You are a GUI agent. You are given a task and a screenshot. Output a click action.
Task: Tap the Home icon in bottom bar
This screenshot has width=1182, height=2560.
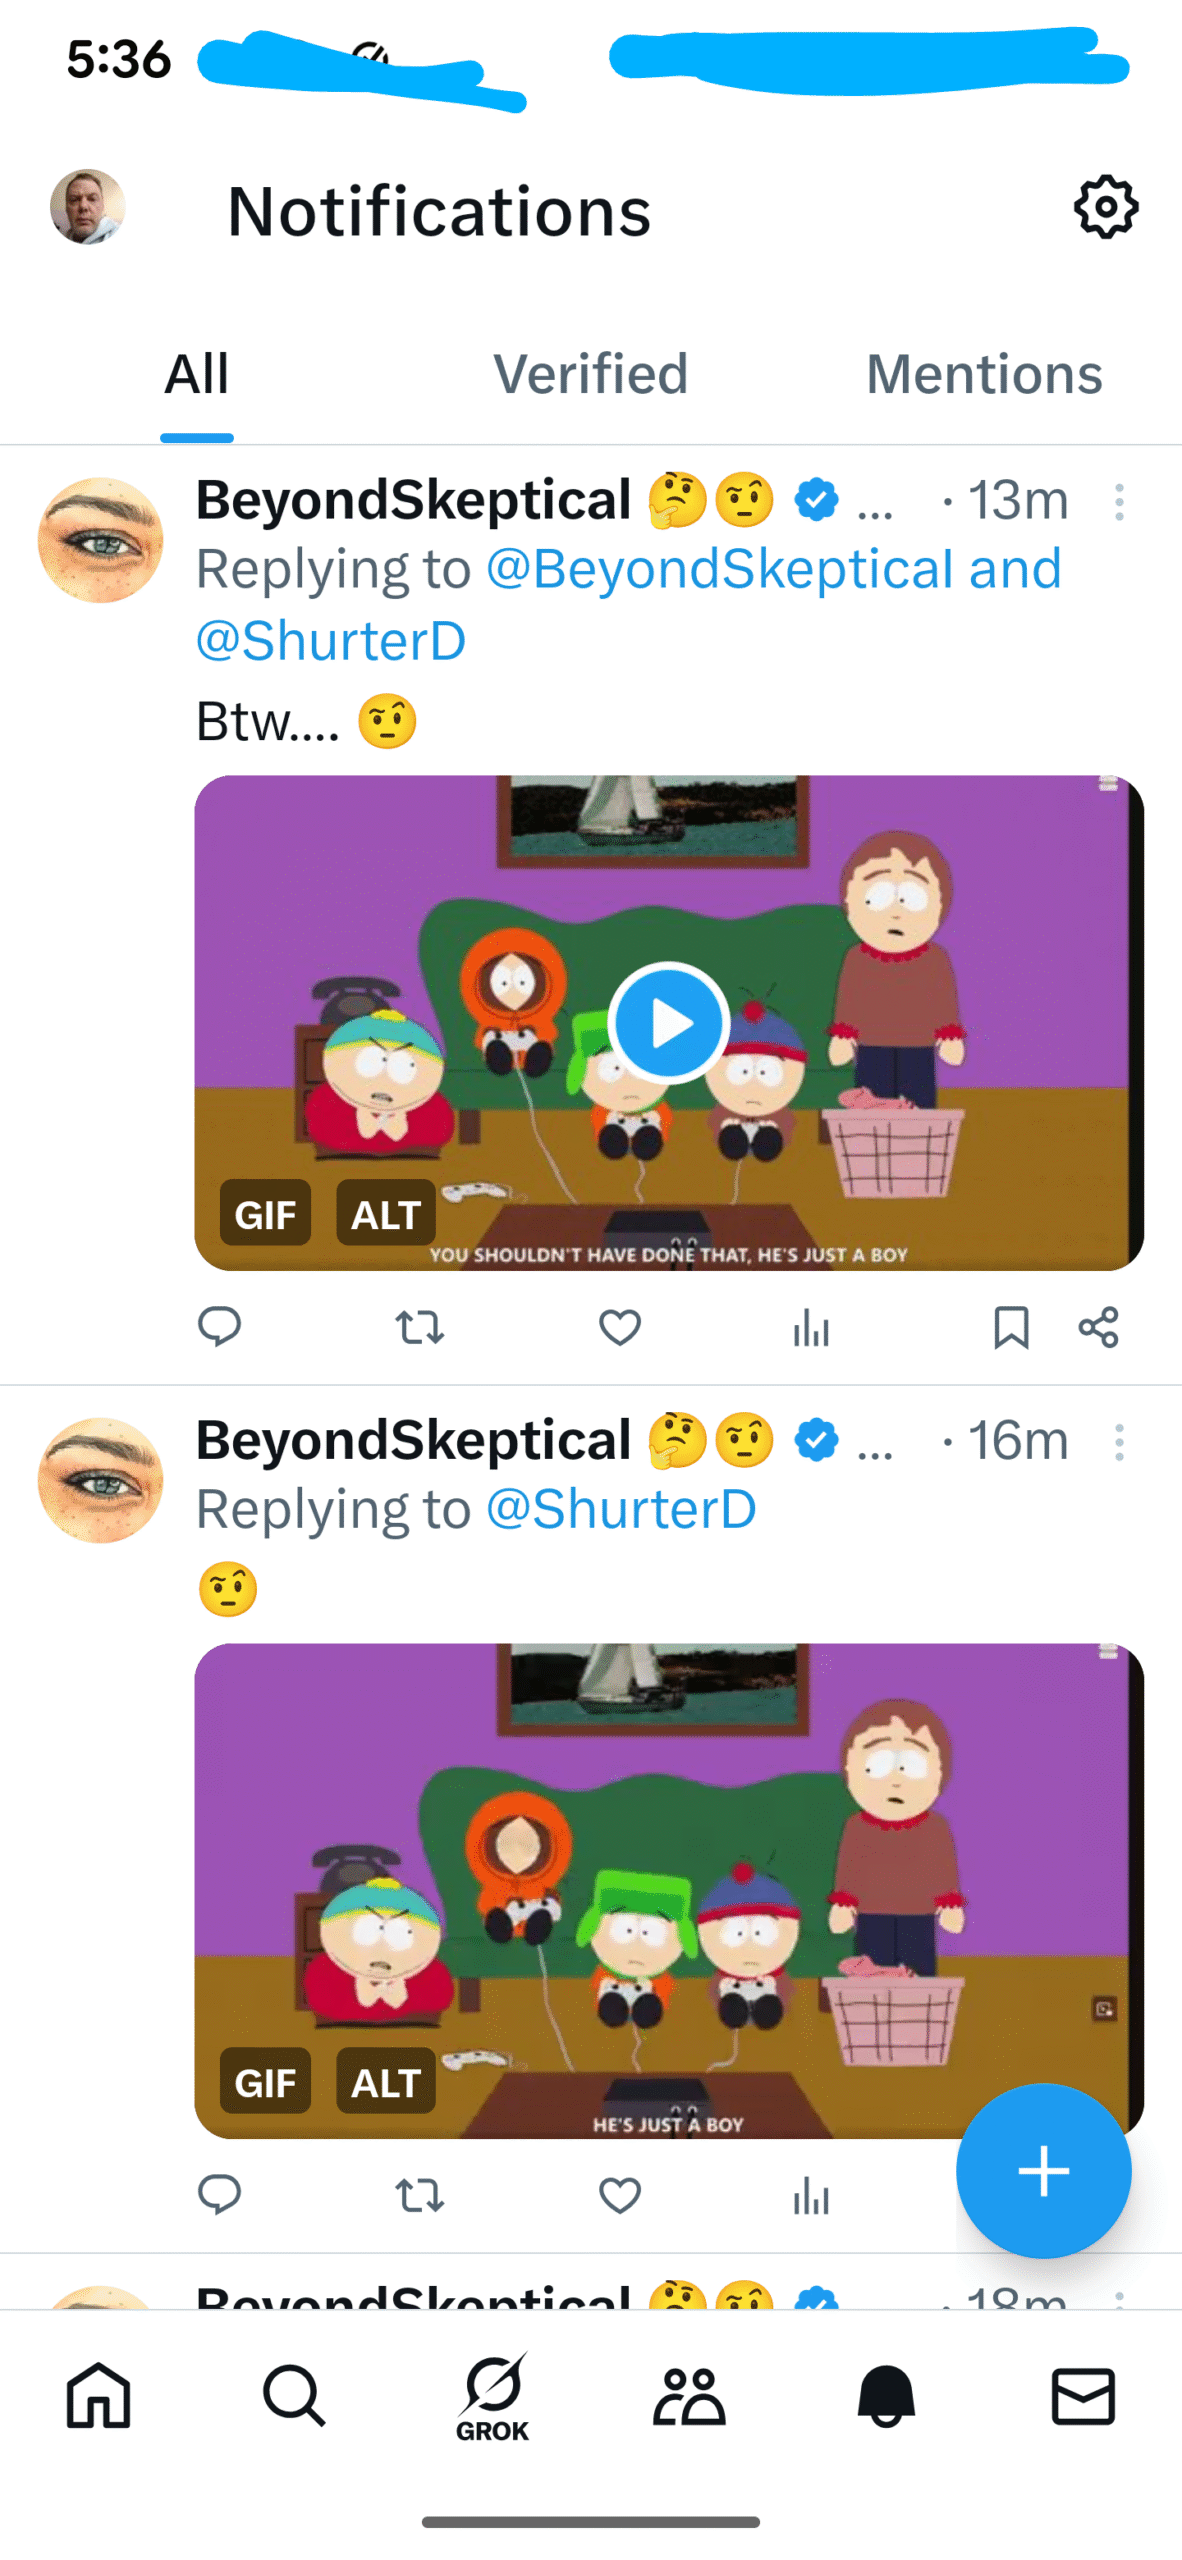(x=98, y=2396)
